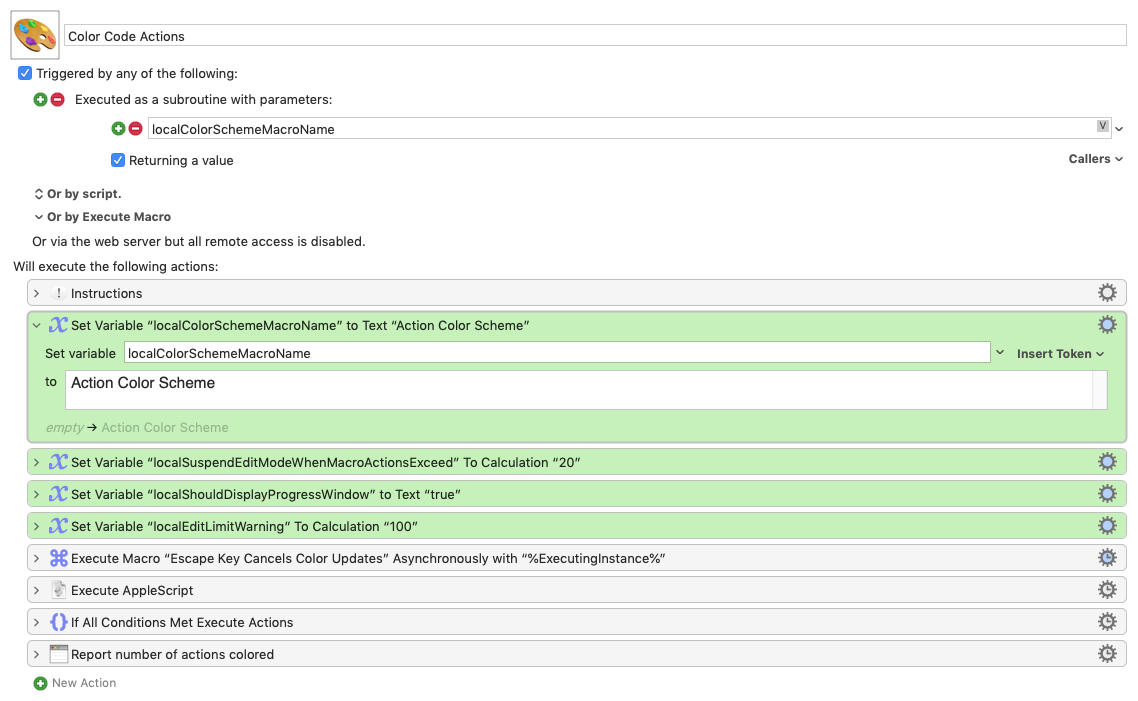Image resolution: width=1138 pixels, height=701 pixels.
Task: Click the script icon of Execute AppleScript
Action: pyautogui.click(x=59, y=590)
